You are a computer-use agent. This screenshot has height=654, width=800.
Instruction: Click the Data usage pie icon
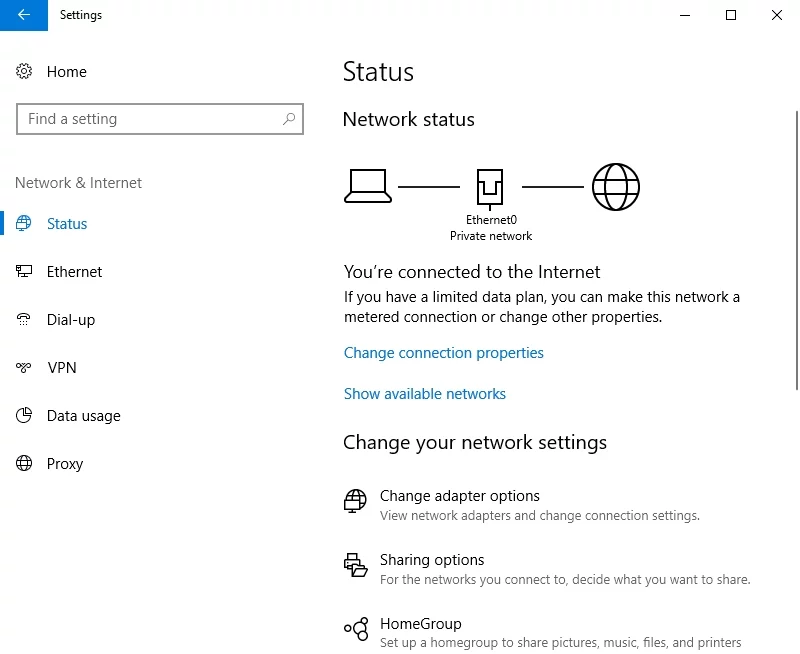tap(25, 416)
